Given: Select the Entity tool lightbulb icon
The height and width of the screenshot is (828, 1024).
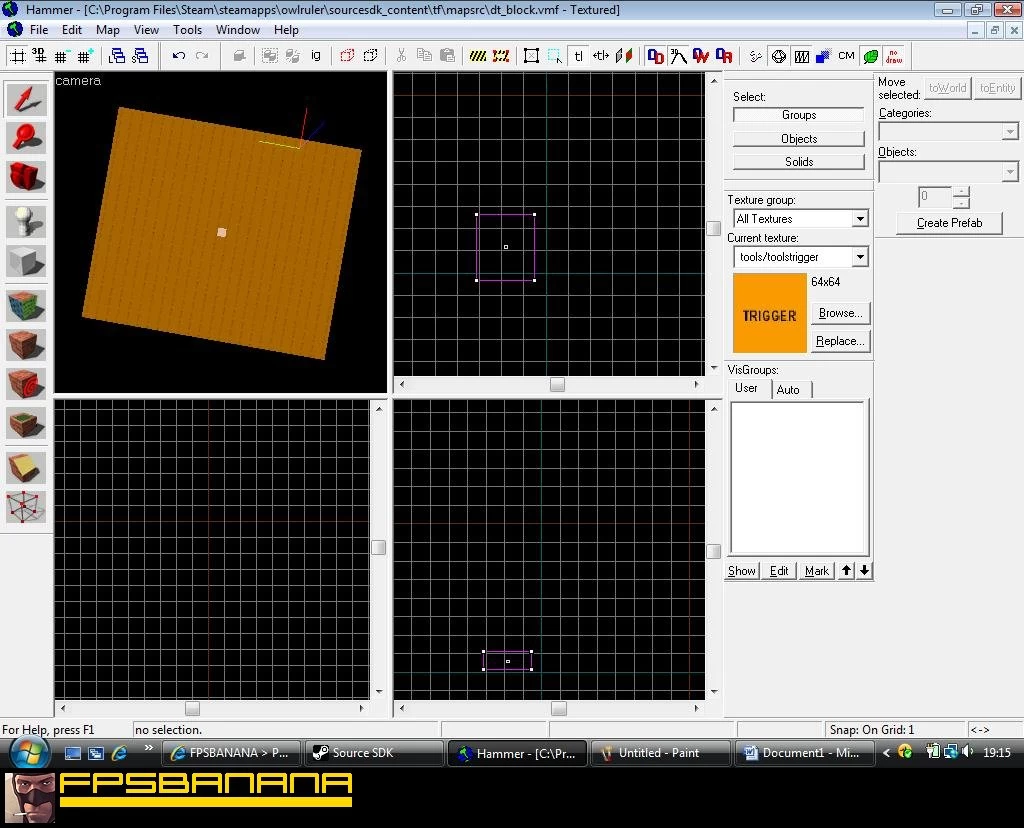Looking at the screenshot, I should [x=26, y=221].
